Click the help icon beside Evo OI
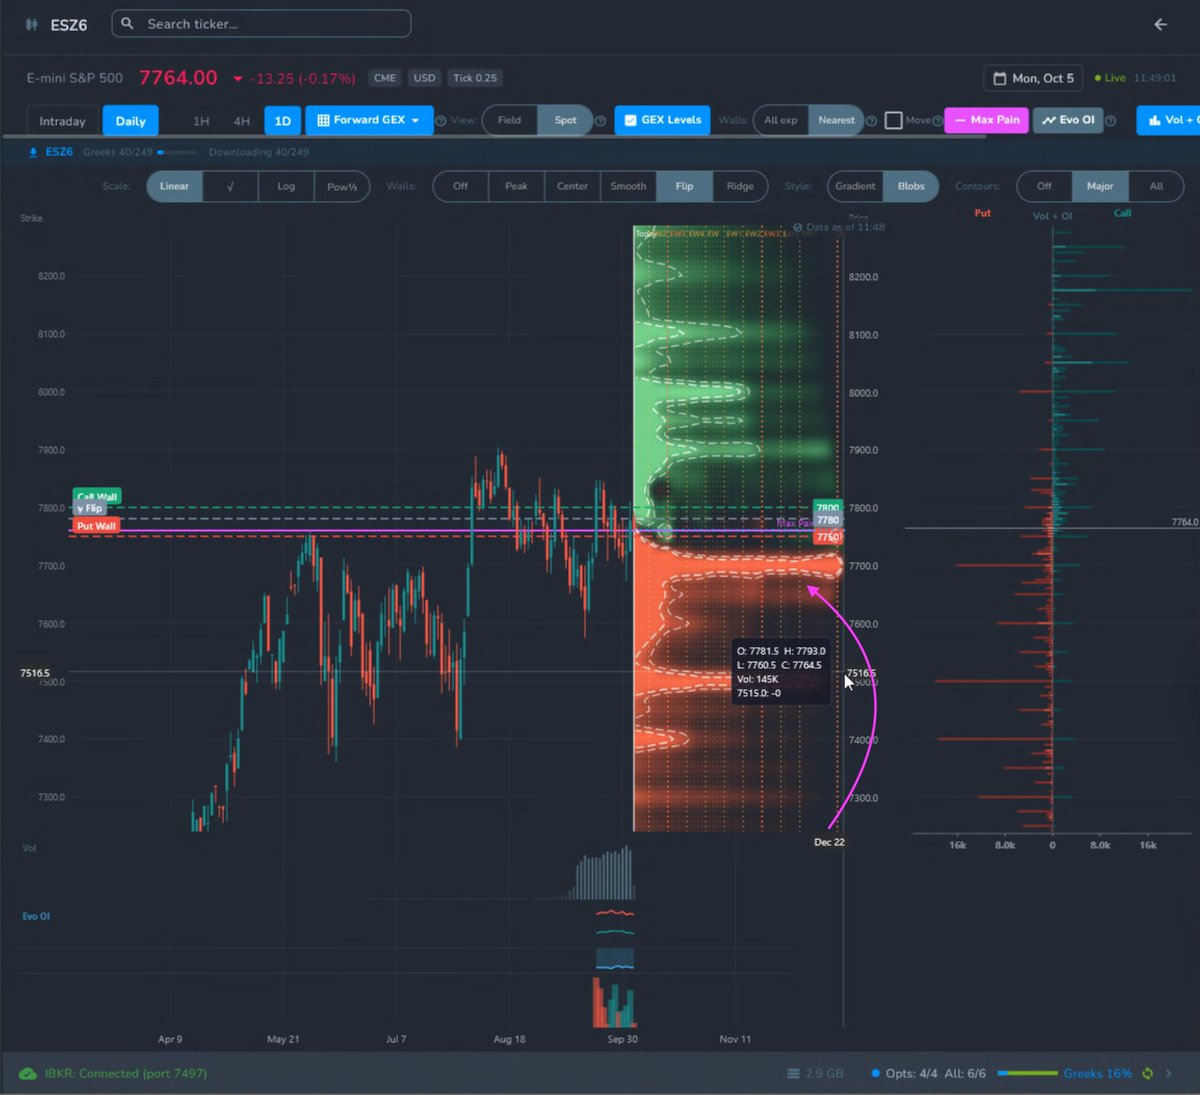Screen dimensions: 1200x1095 tap(1110, 121)
